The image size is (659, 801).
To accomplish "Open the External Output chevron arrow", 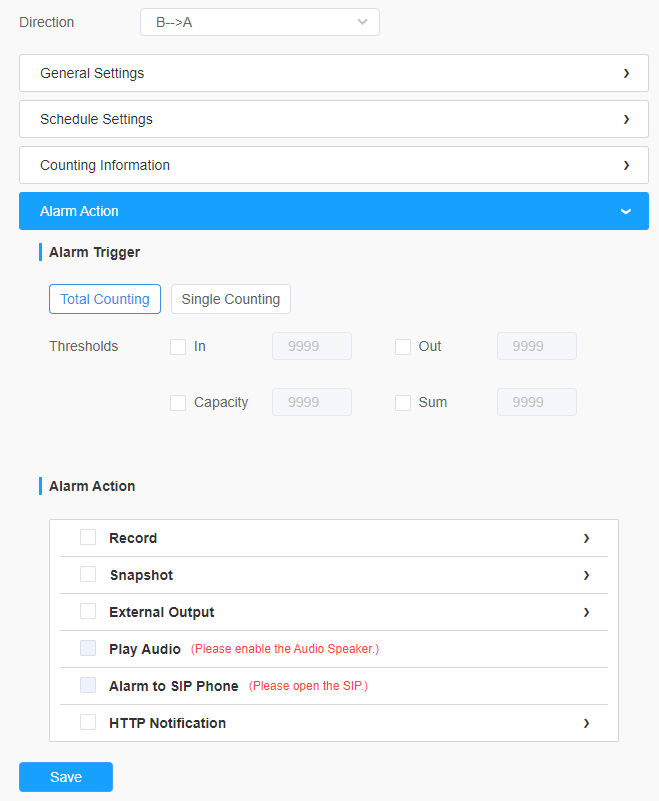I will 586,612.
